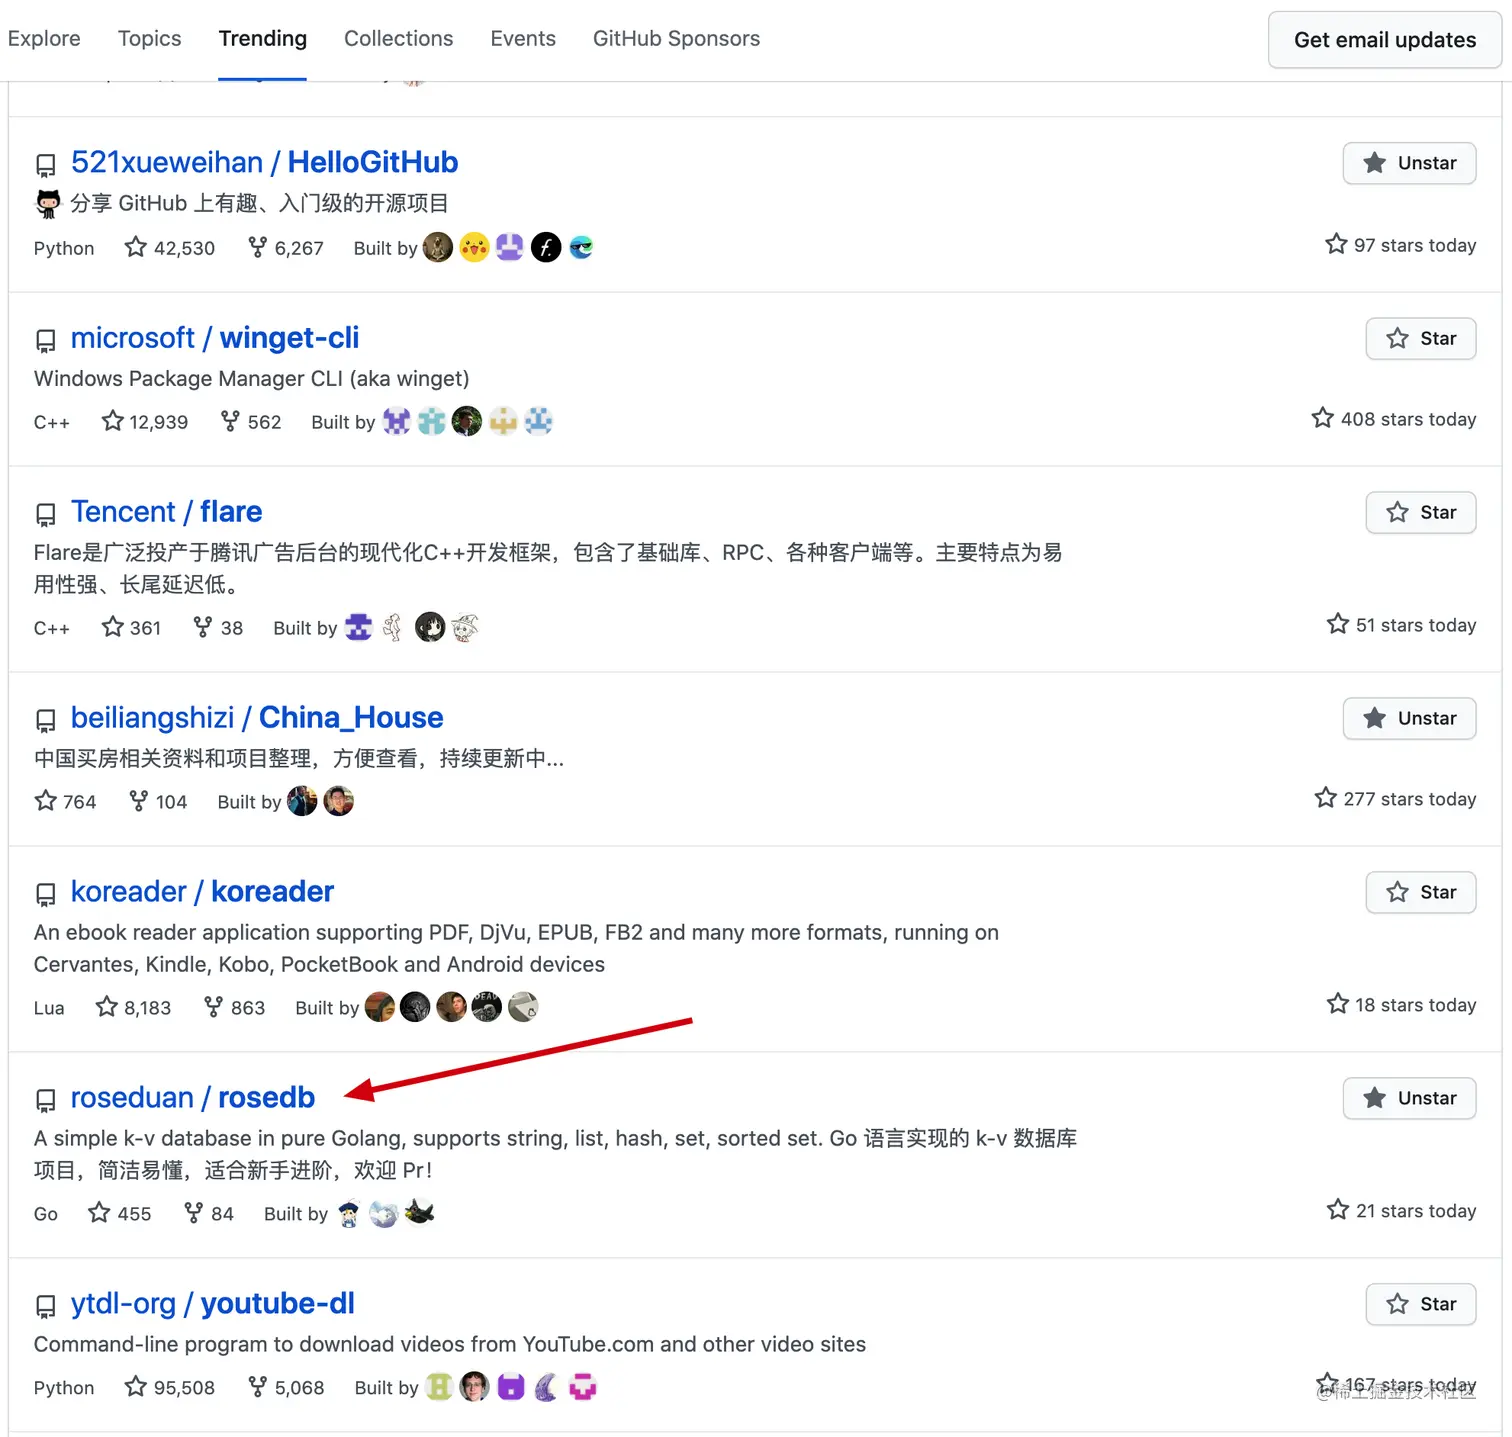This screenshot has width=1512, height=1437.
Task: View HelloGitHub forks count 6,267
Action: point(286,248)
